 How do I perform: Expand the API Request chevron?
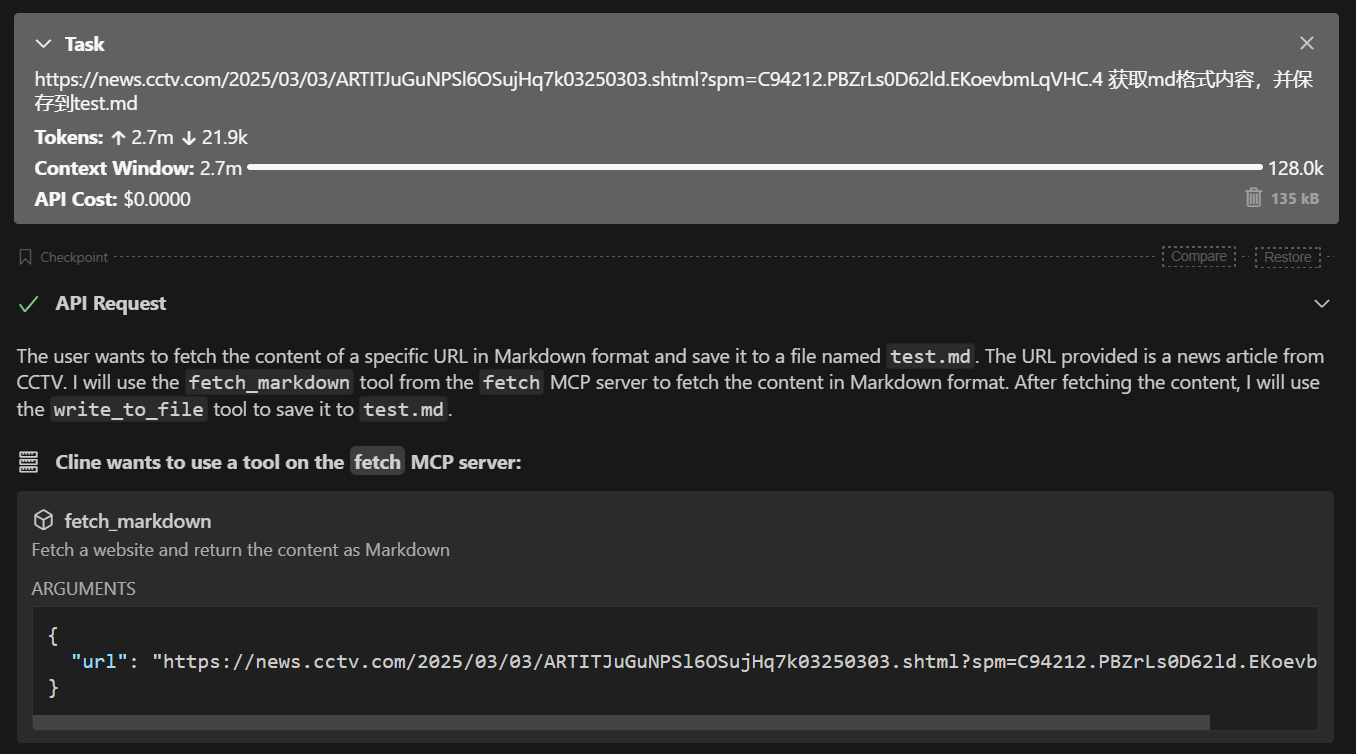pos(1321,304)
